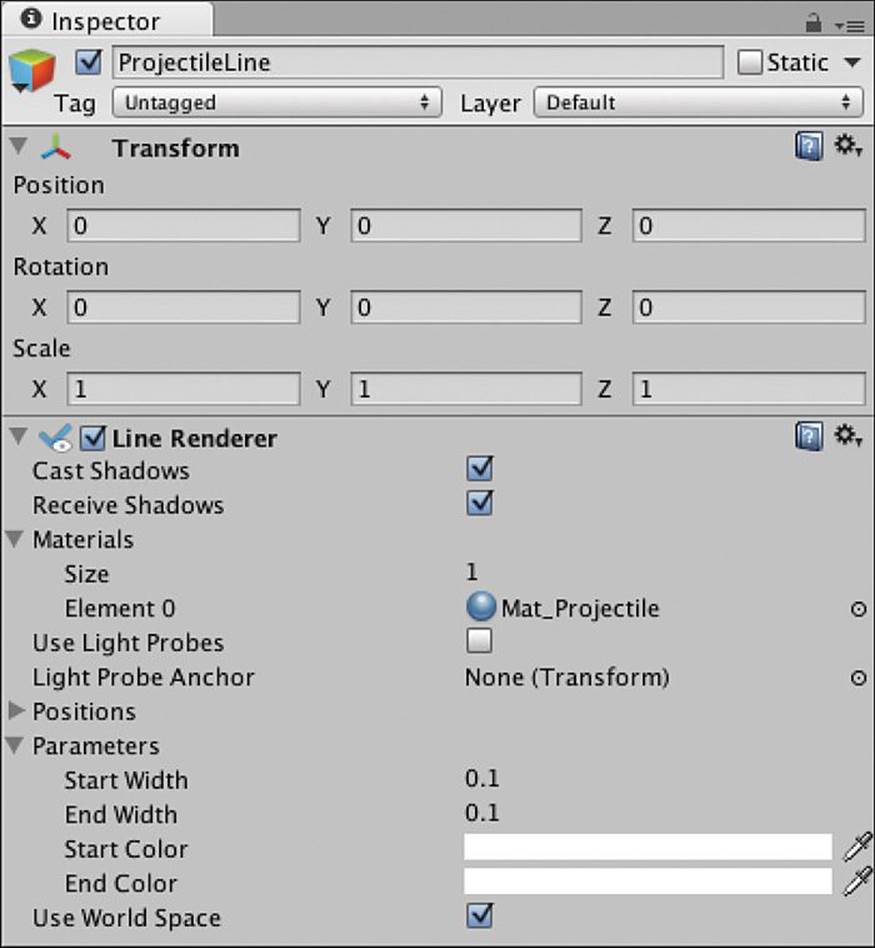This screenshot has height=948, width=875.
Task: Pick End Color with eyedropper icon
Action: coord(858,881)
